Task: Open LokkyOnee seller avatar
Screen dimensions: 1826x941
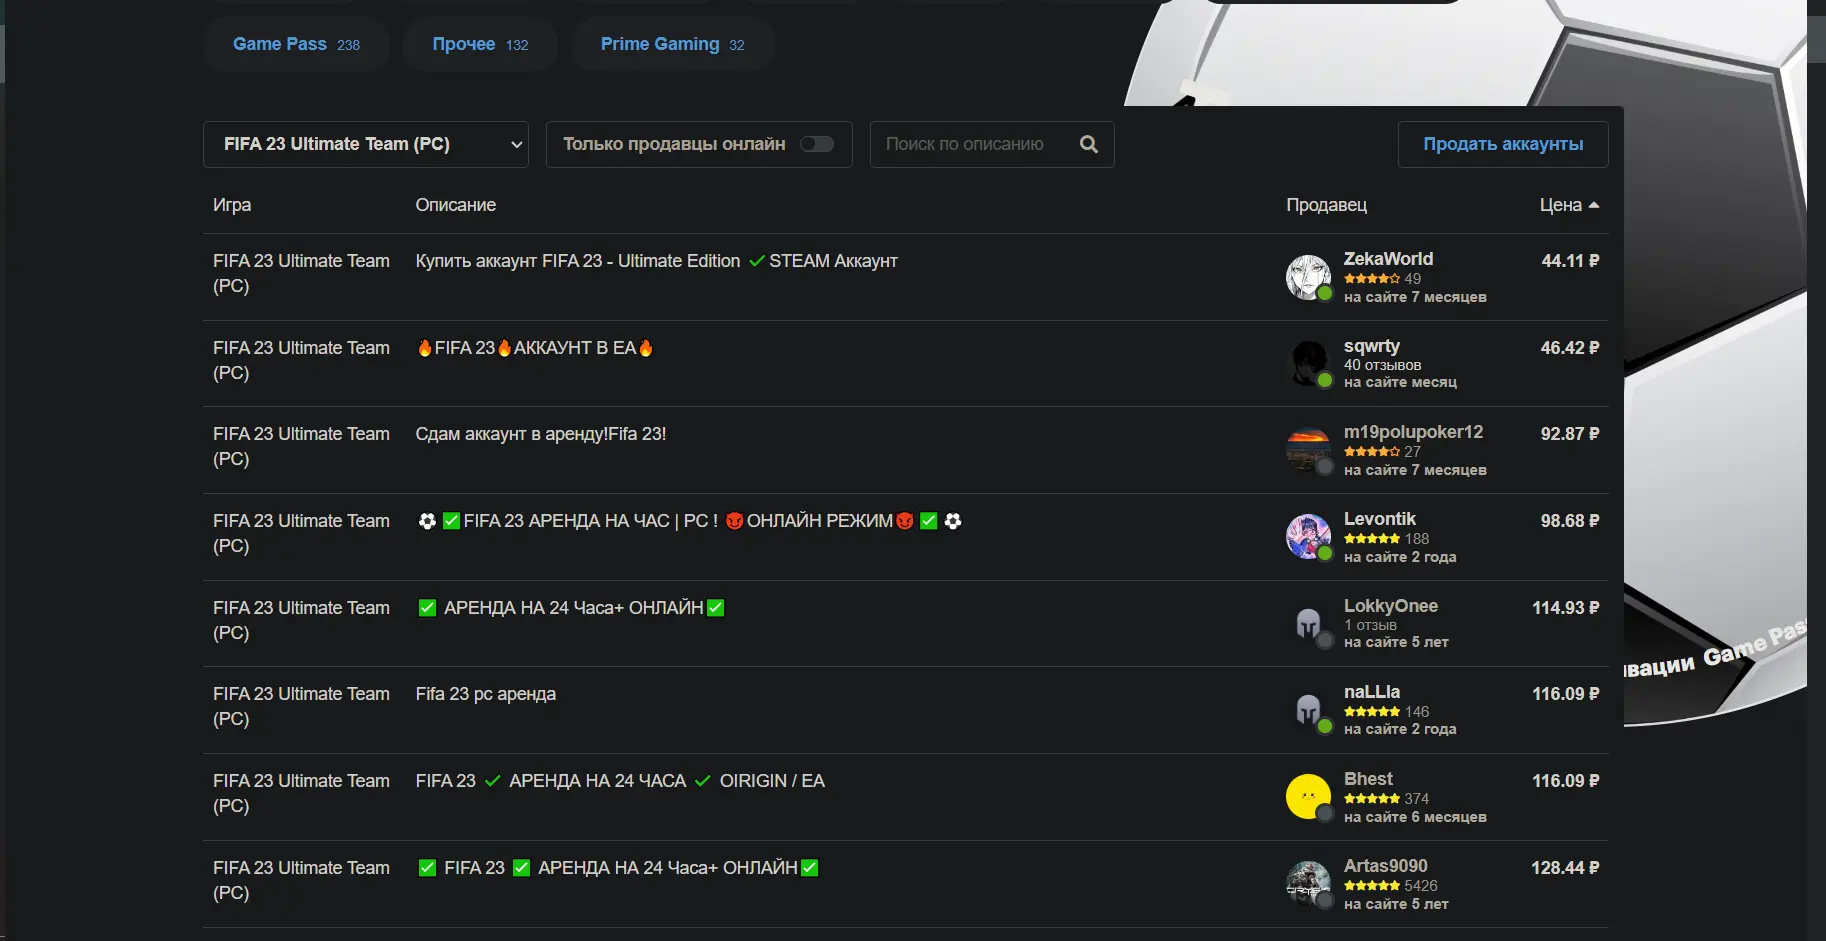Action: click(x=1308, y=624)
